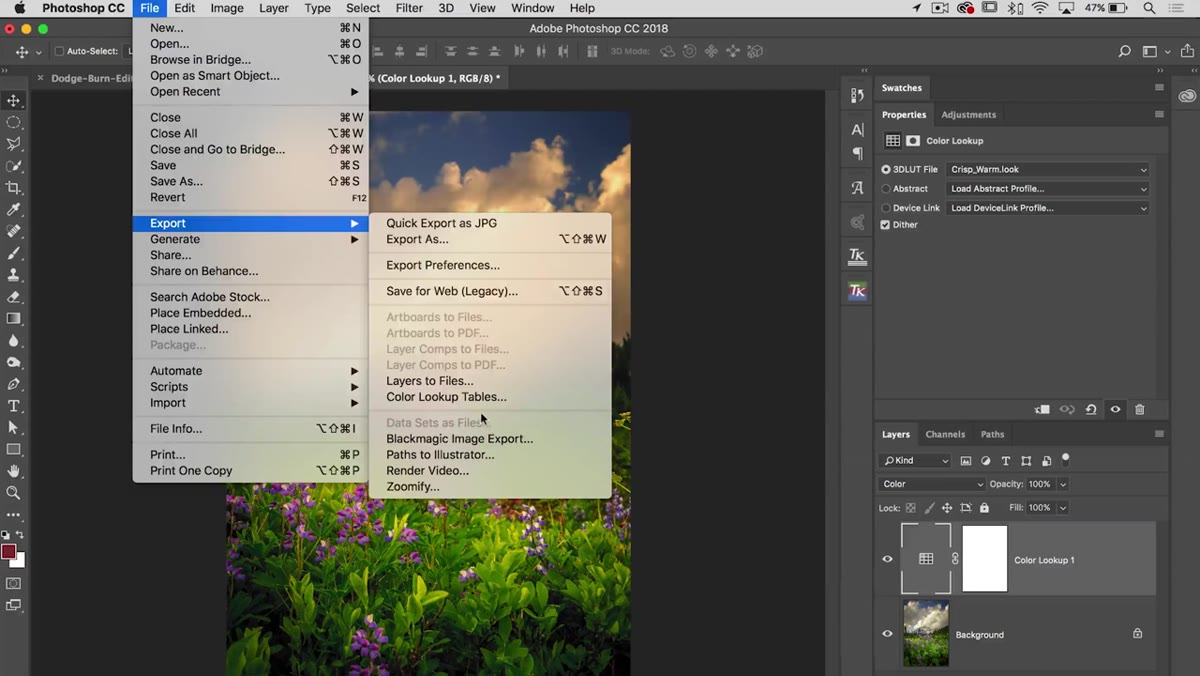
Task: Choose Quick Export as JPG
Action: (x=441, y=223)
